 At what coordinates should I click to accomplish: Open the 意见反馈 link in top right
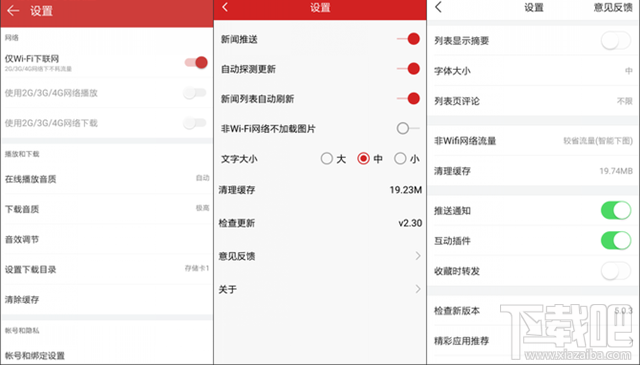pos(613,7)
